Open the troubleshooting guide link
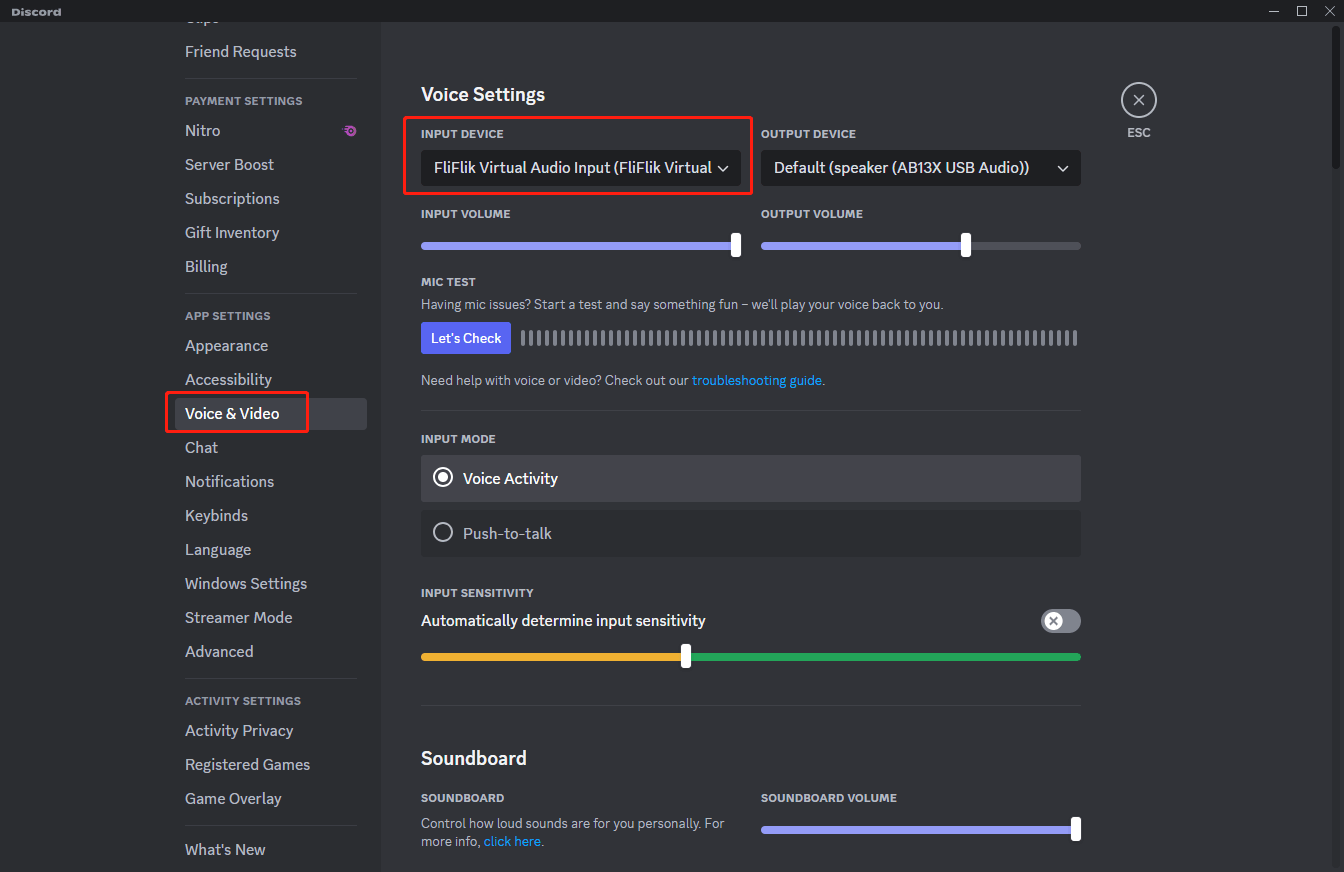This screenshot has width=1344, height=872. coord(756,380)
